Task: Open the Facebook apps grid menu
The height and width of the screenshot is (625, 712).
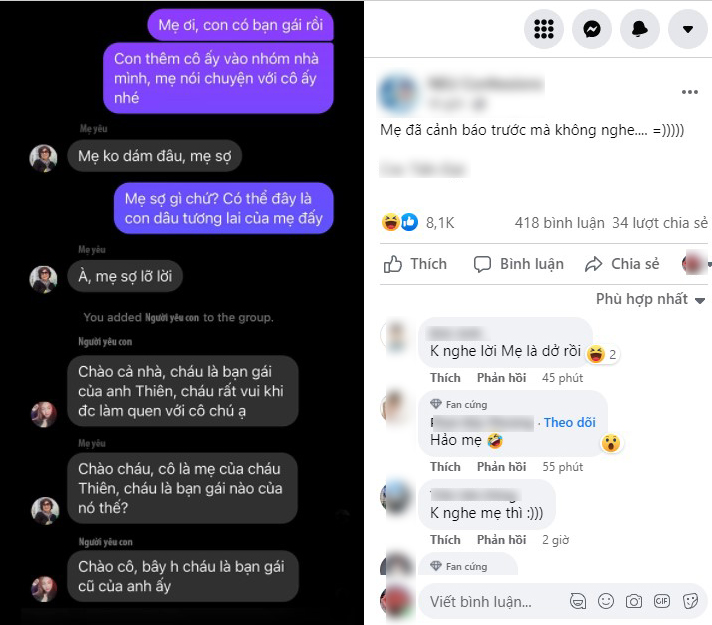Action: coord(544,29)
